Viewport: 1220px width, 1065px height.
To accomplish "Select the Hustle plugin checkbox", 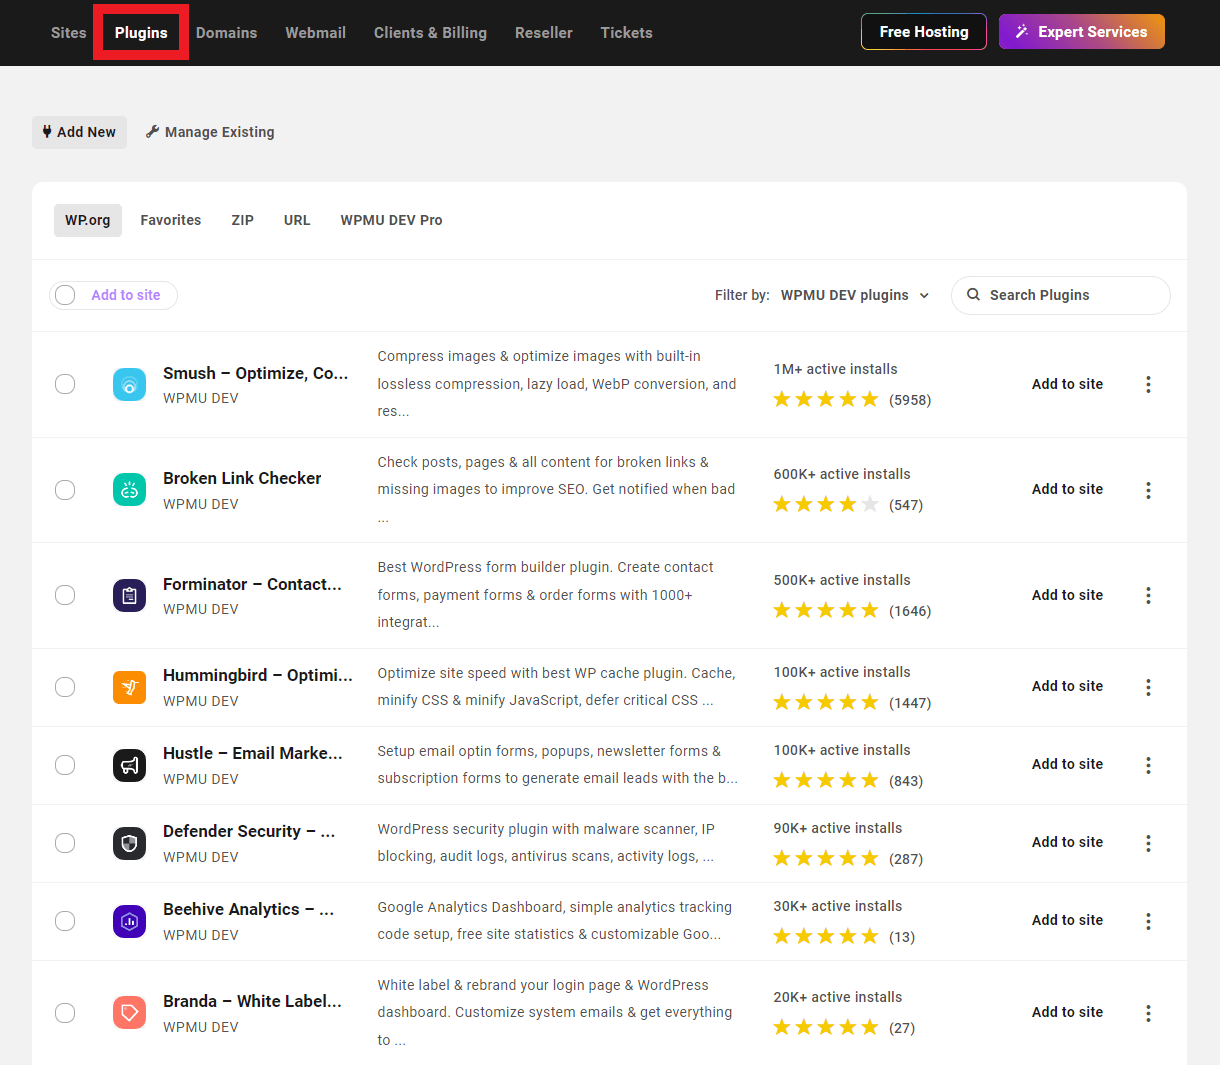I will tap(65, 765).
